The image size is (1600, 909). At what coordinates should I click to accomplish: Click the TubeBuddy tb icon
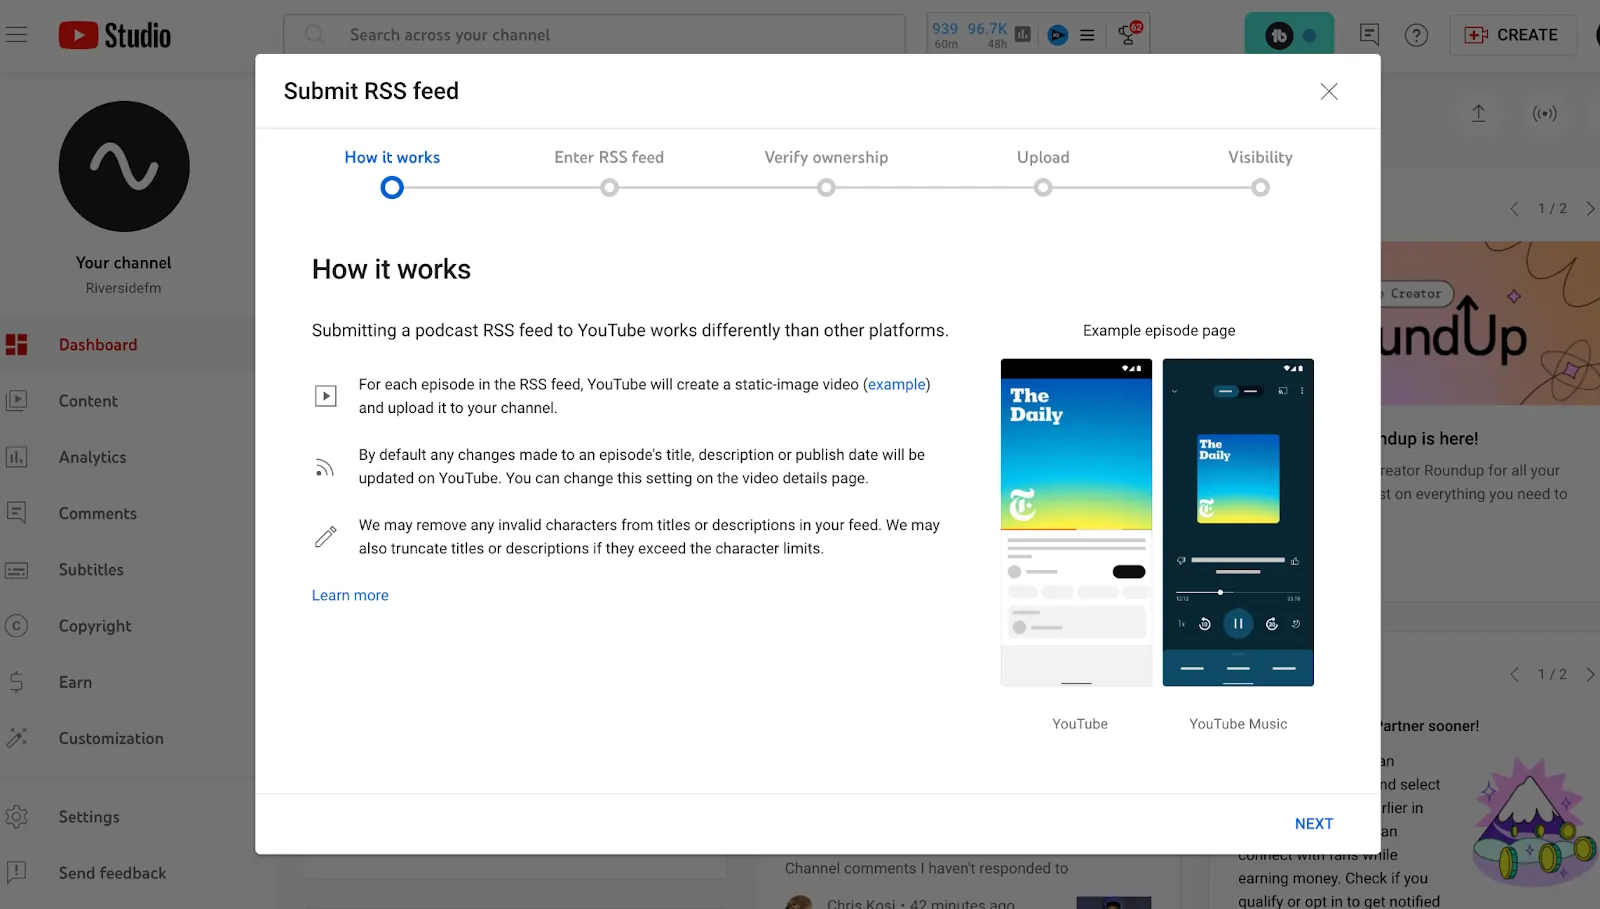(x=1279, y=36)
